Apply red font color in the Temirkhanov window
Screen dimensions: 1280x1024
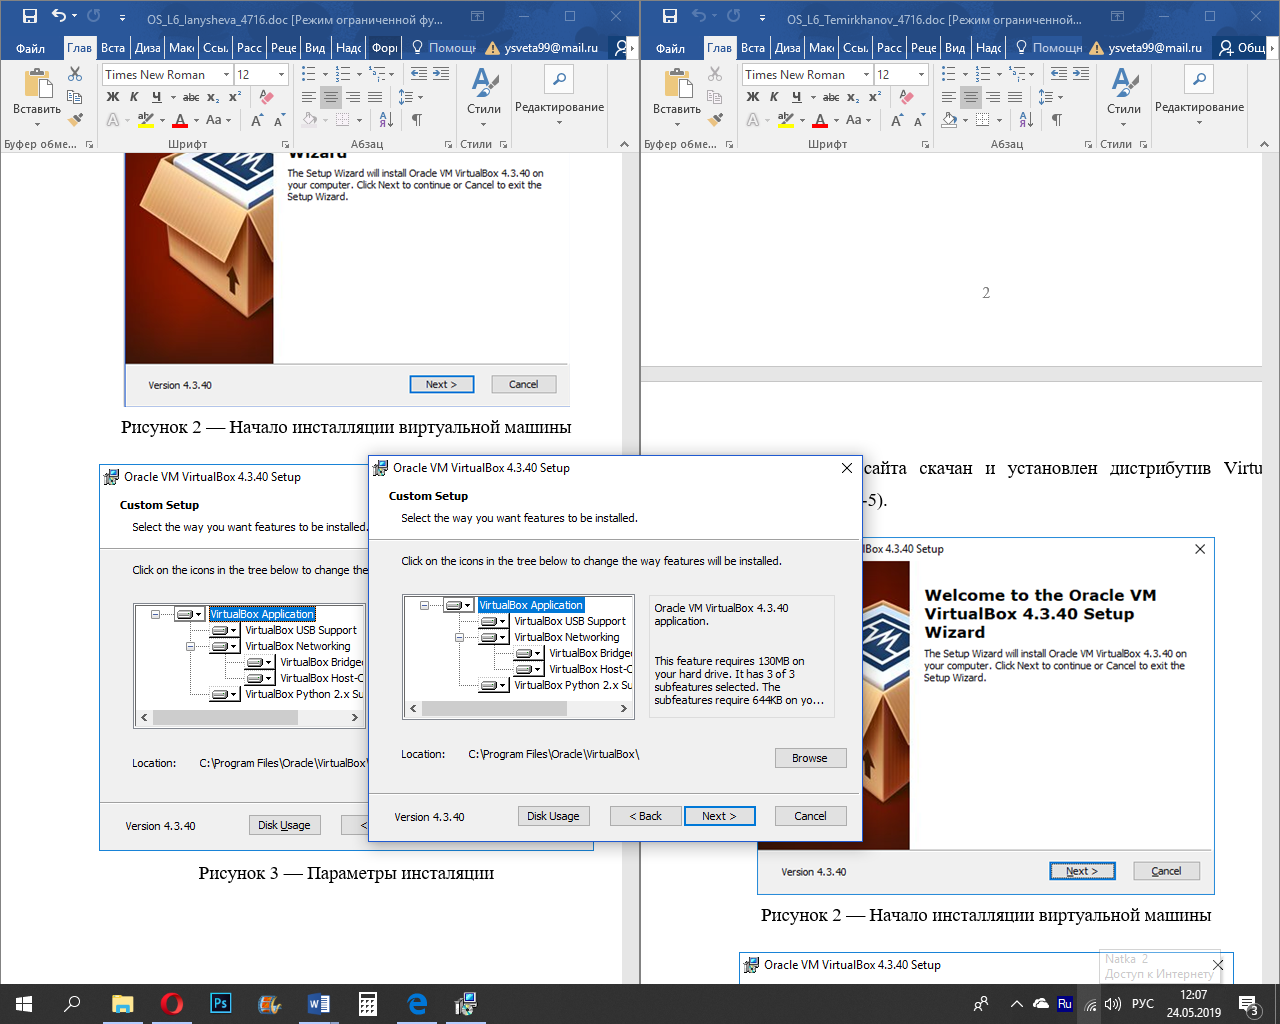coord(820,120)
